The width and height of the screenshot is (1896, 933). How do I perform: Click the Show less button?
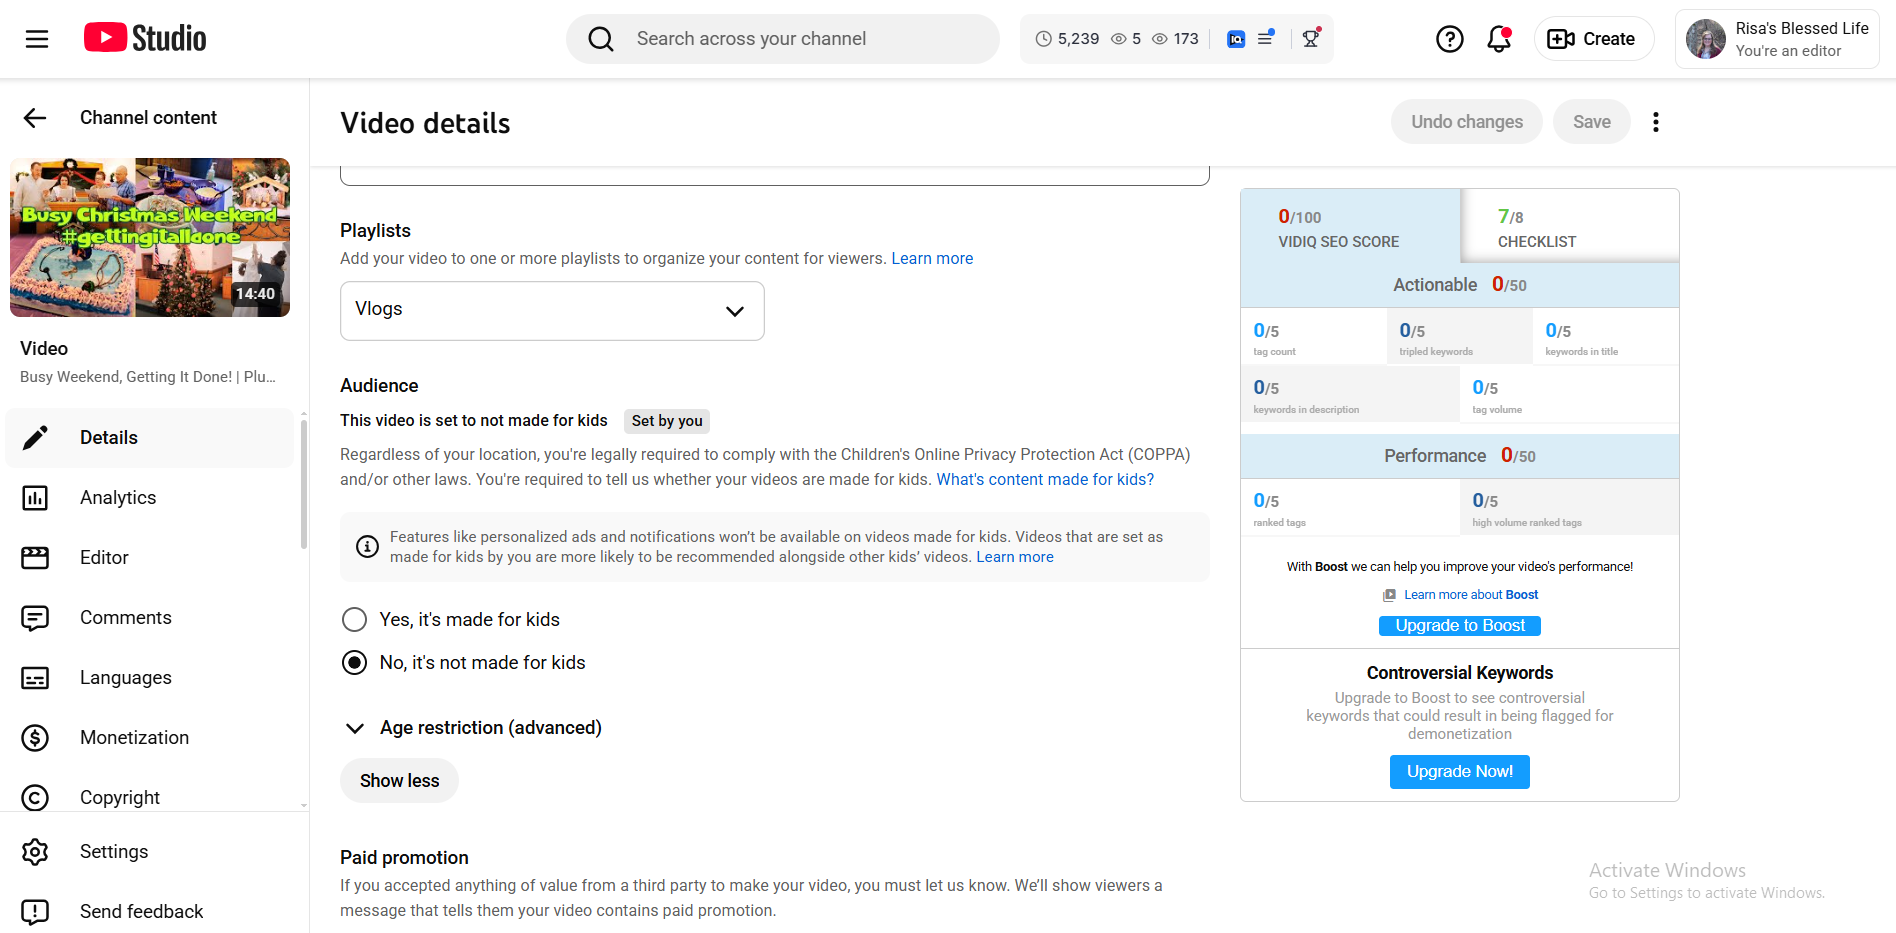click(399, 781)
